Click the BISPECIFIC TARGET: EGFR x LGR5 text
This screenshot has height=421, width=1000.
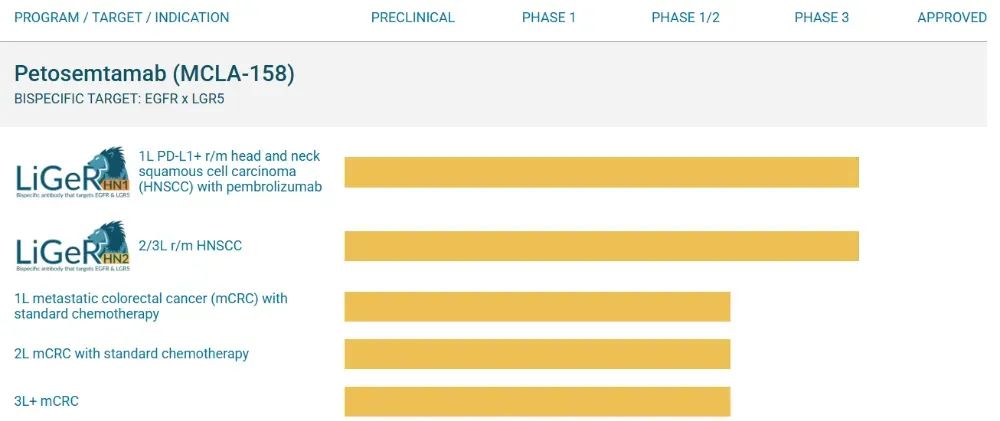click(119, 100)
